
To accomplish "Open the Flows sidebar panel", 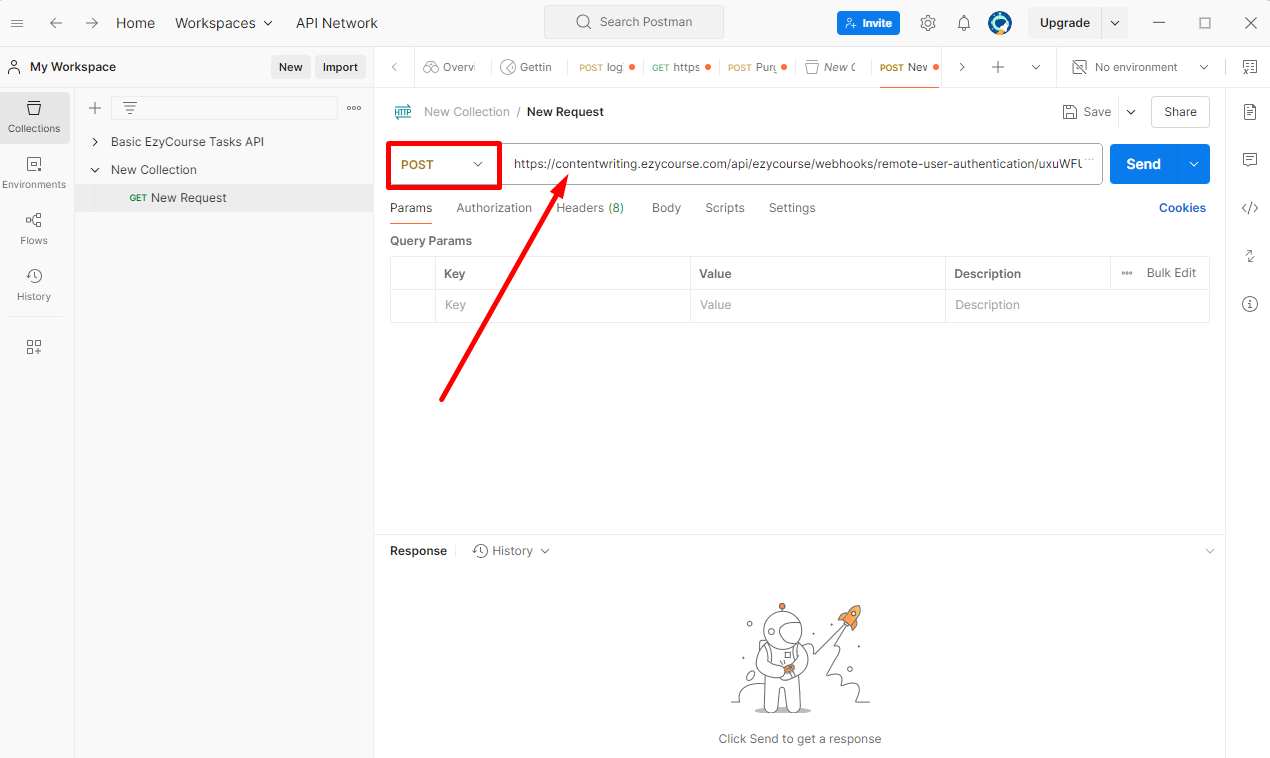I will 34,229.
